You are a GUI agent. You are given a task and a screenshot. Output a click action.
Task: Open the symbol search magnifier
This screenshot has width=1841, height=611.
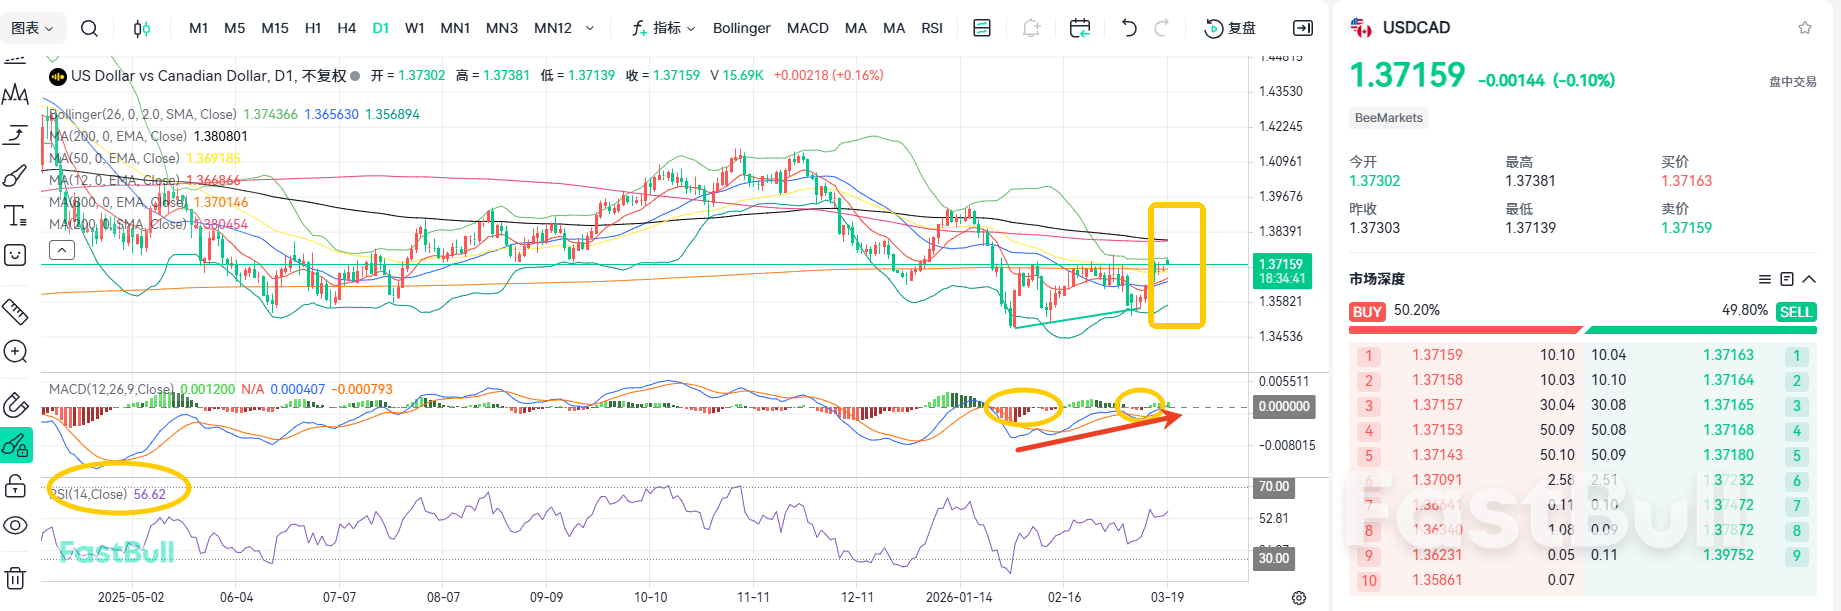89,28
